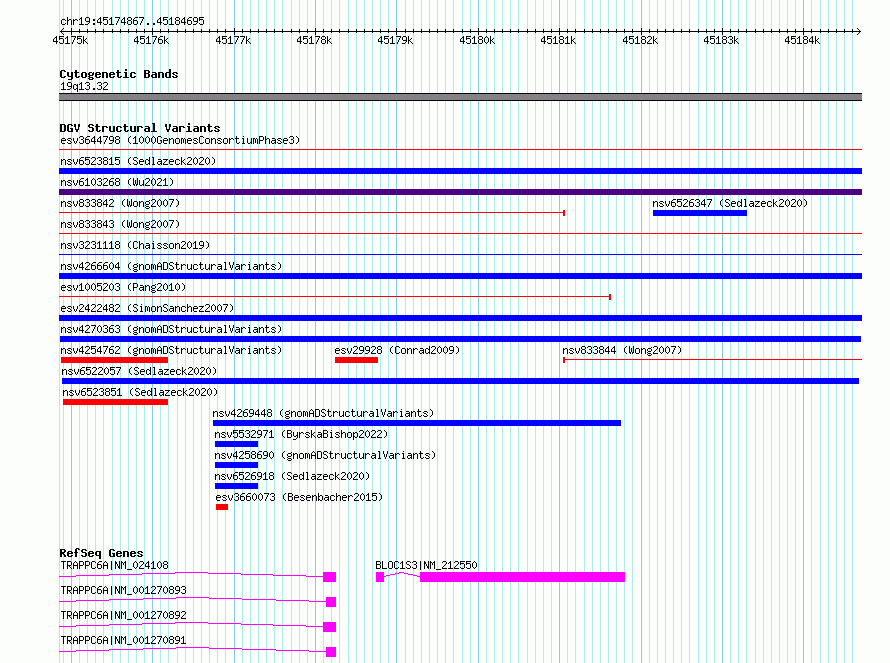Image resolution: width=890 pixels, height=663 pixels.
Task: Click the red bar under nsv6523851
Action: point(115,402)
